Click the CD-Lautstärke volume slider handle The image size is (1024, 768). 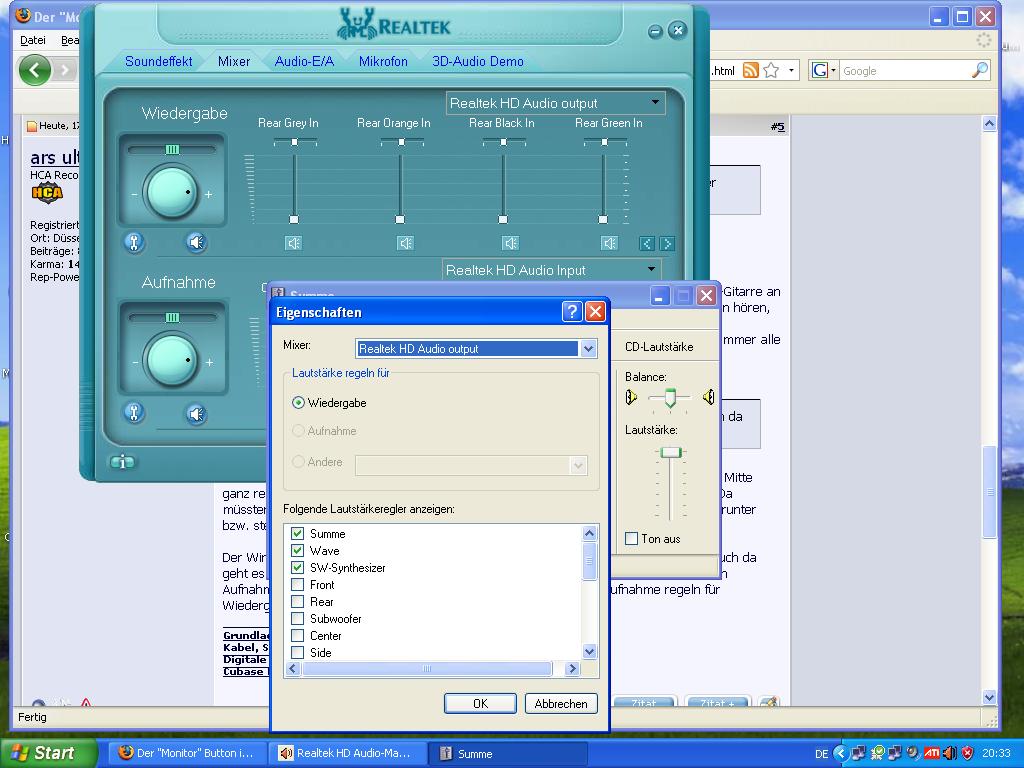[670, 453]
